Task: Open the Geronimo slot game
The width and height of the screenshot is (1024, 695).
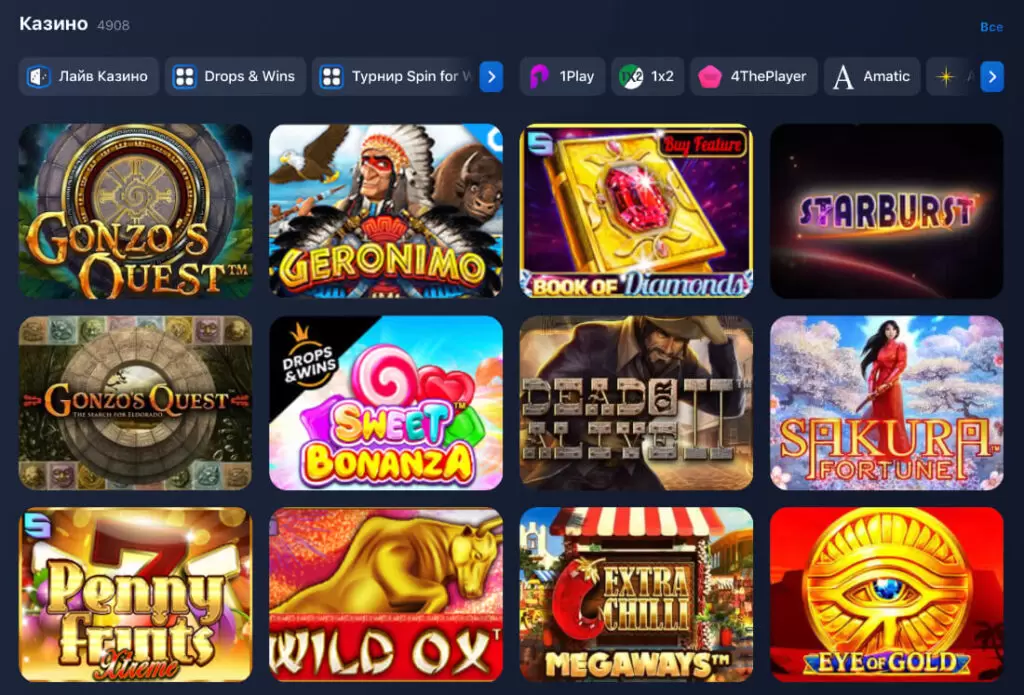Action: [386, 211]
